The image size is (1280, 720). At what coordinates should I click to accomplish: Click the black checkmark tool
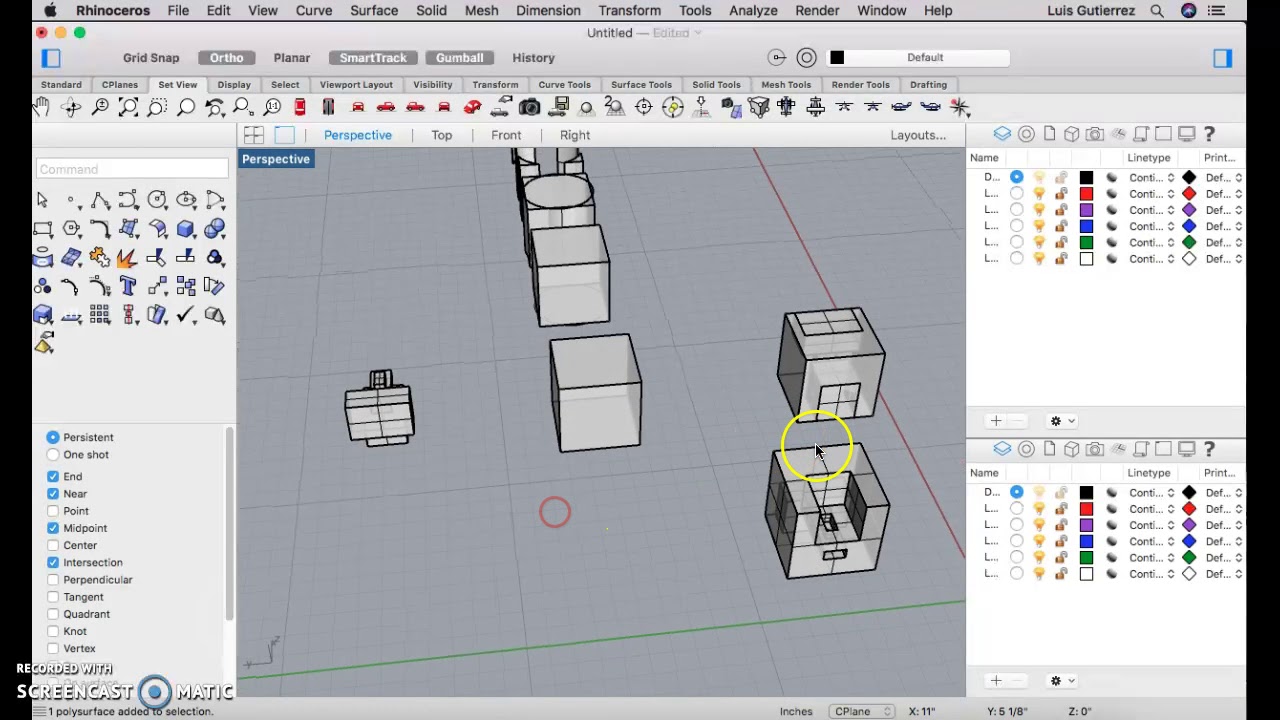click(x=186, y=316)
